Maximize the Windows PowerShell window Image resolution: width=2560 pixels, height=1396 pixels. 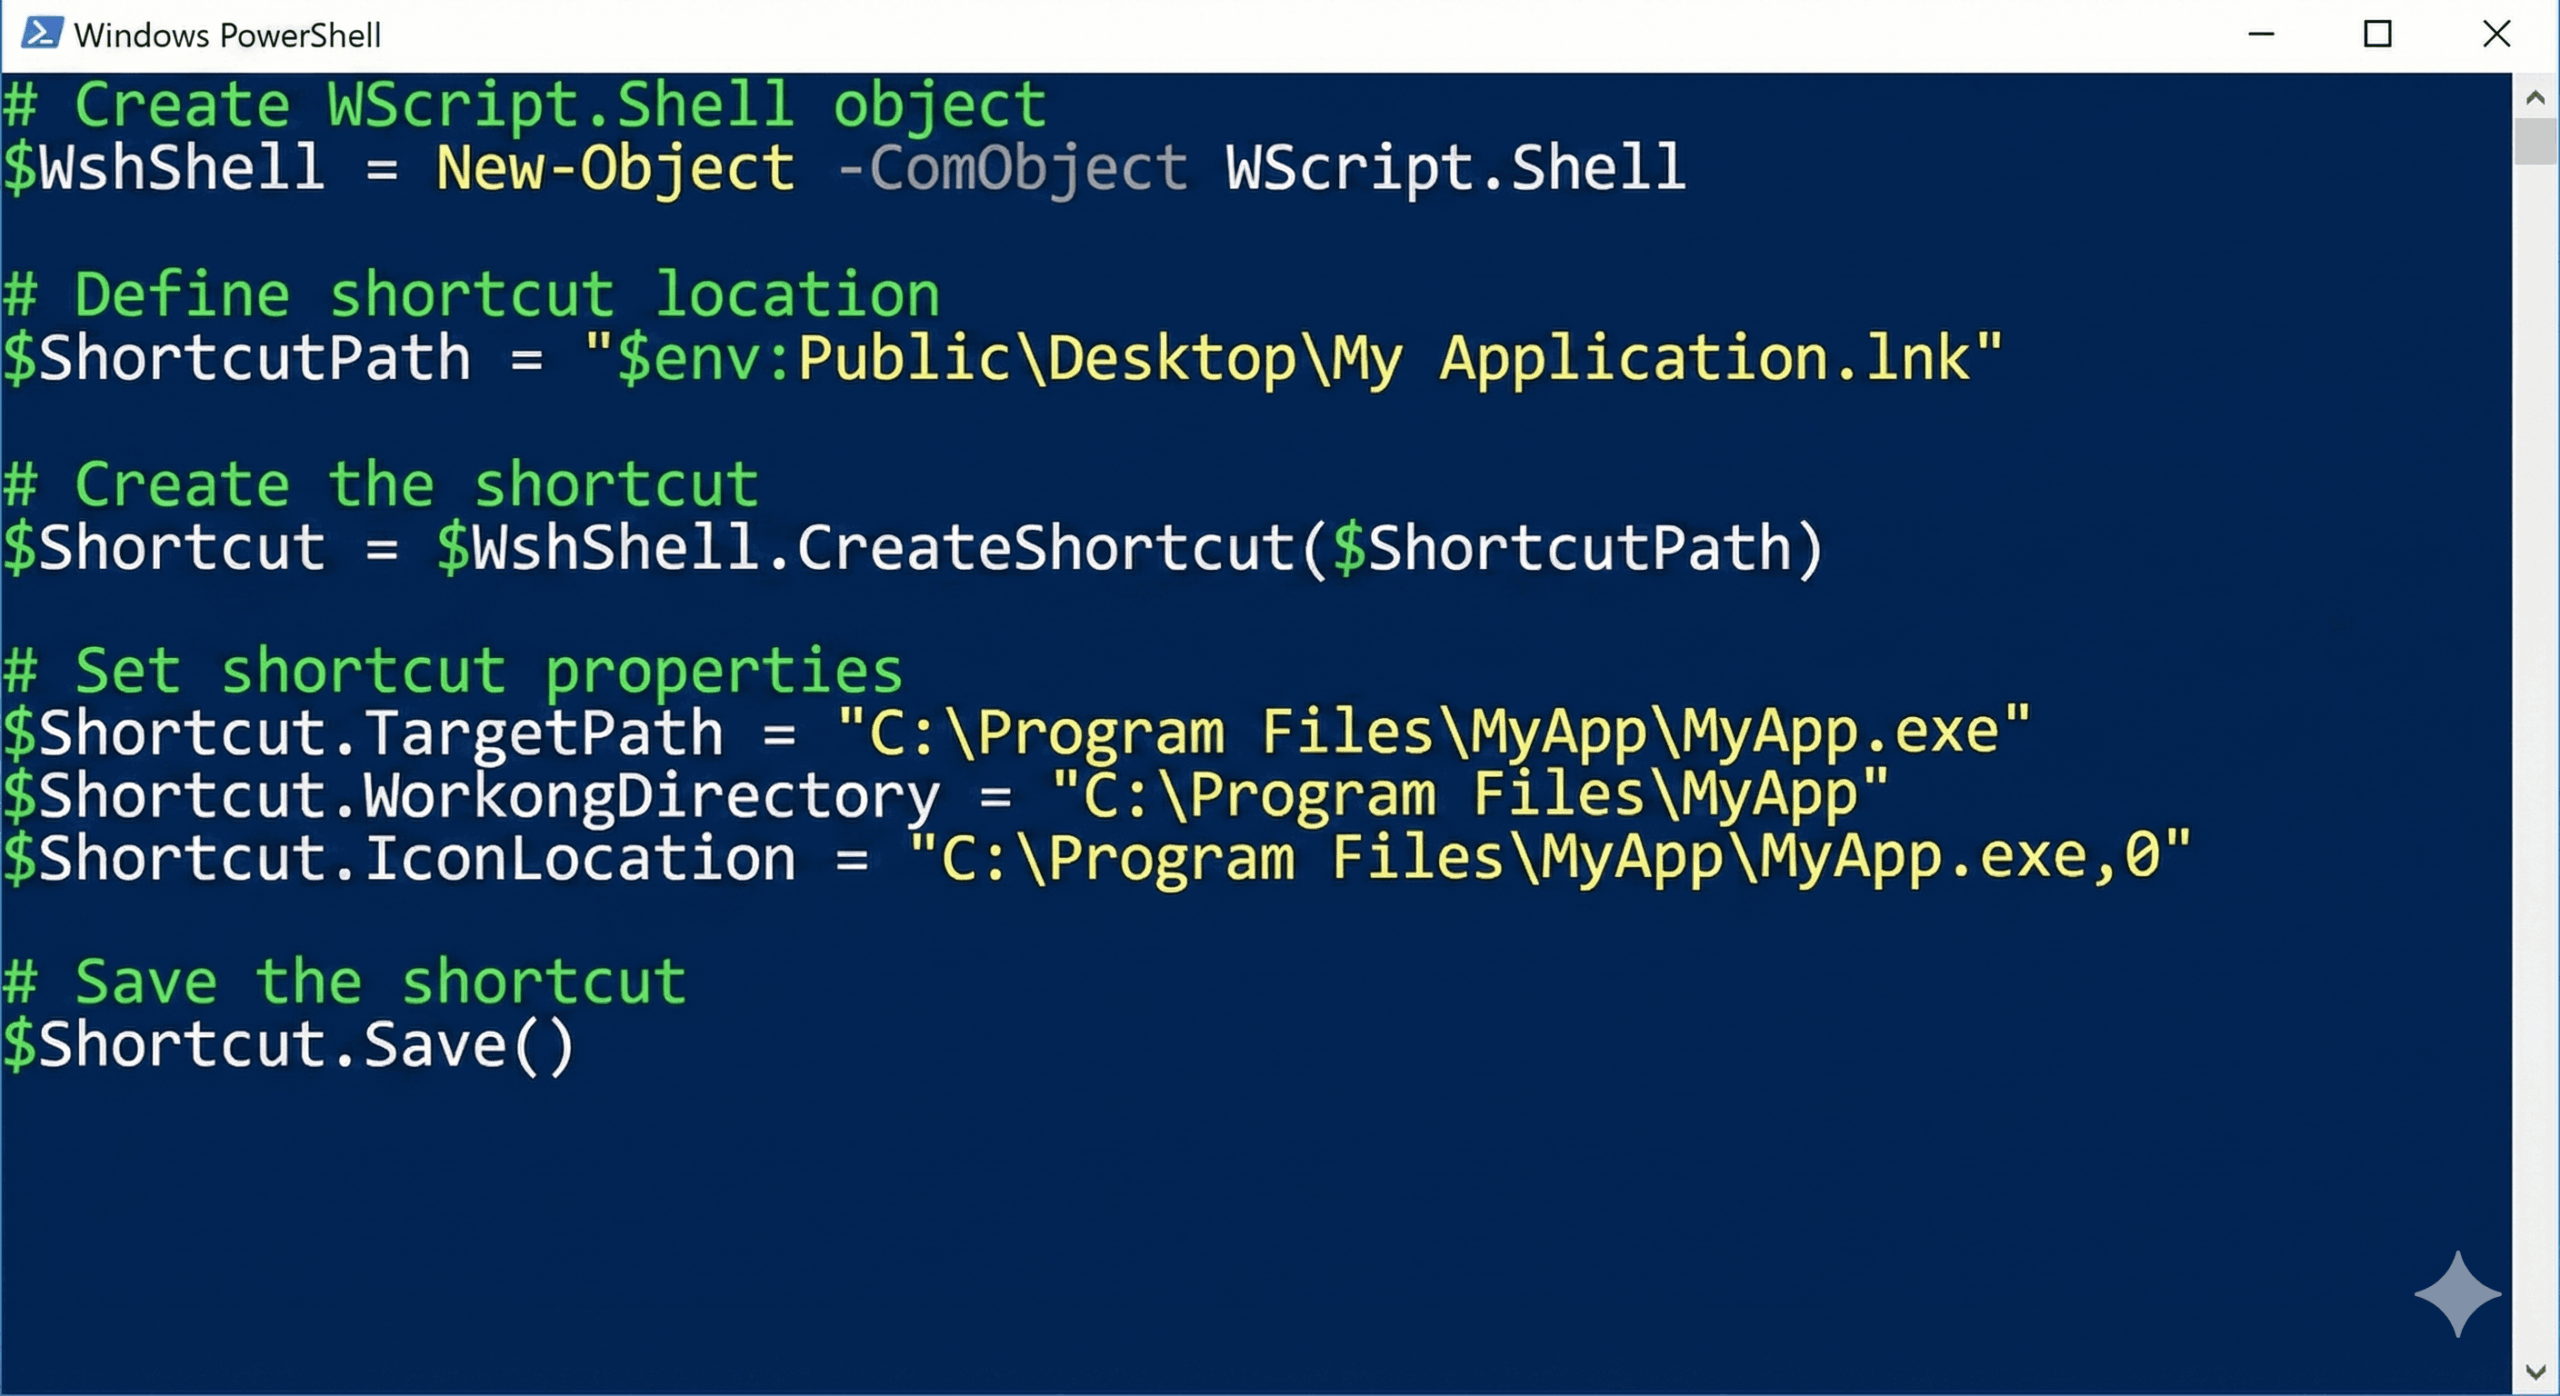point(2377,34)
